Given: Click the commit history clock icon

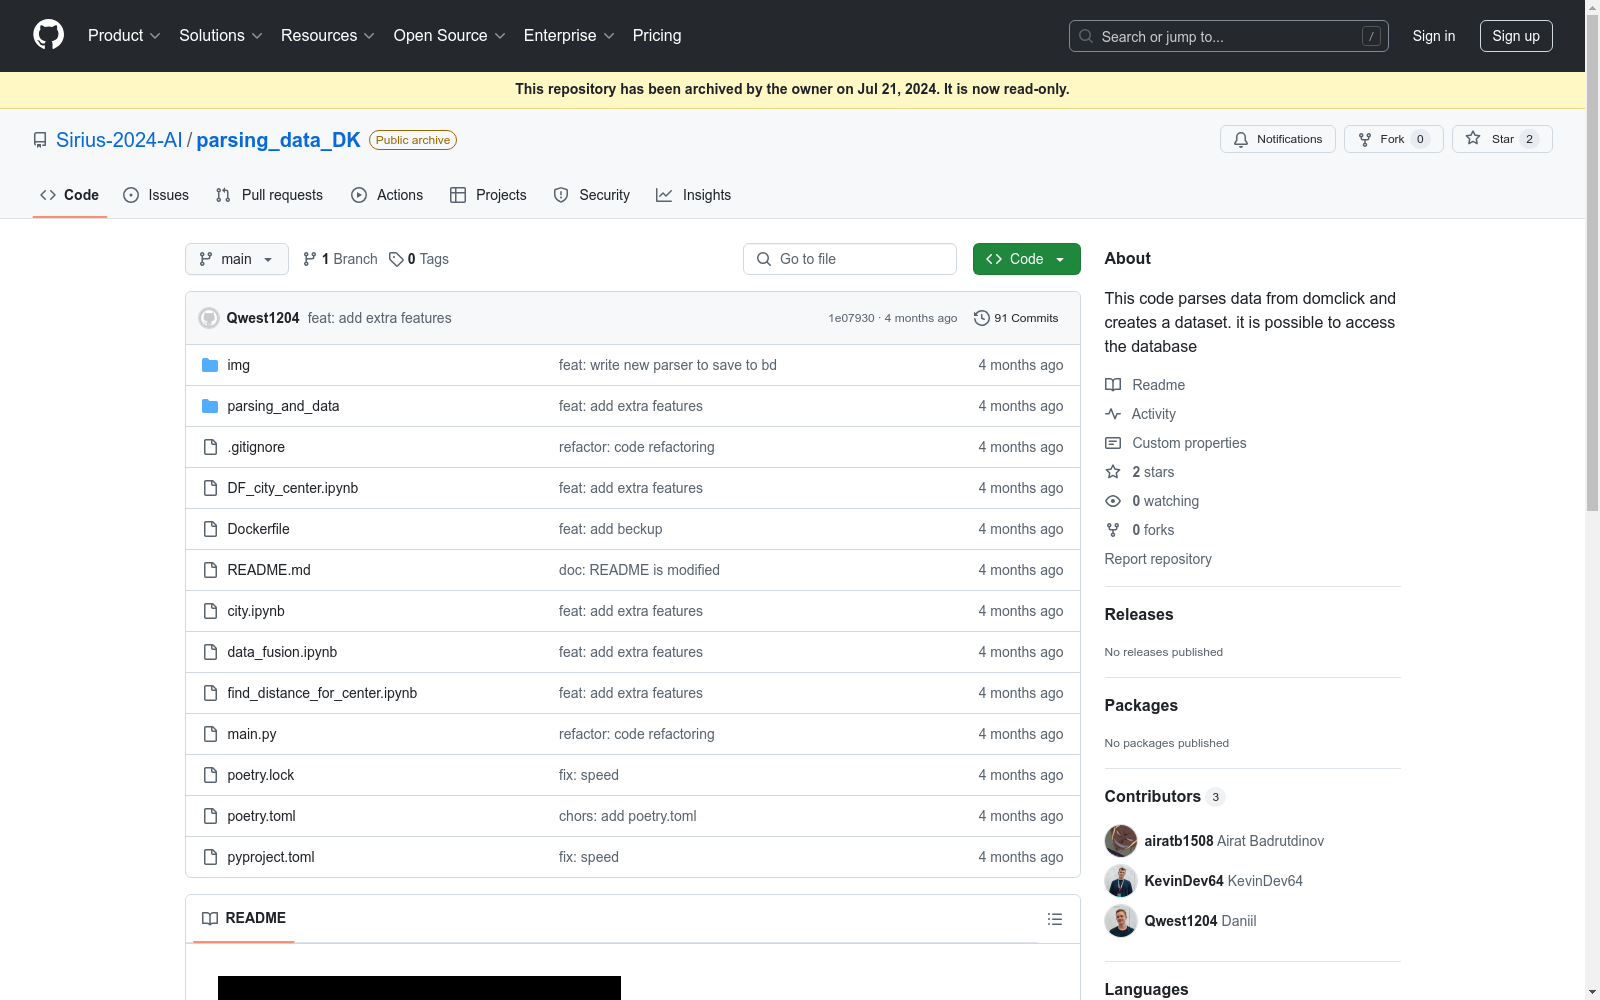Looking at the screenshot, I should 982,318.
